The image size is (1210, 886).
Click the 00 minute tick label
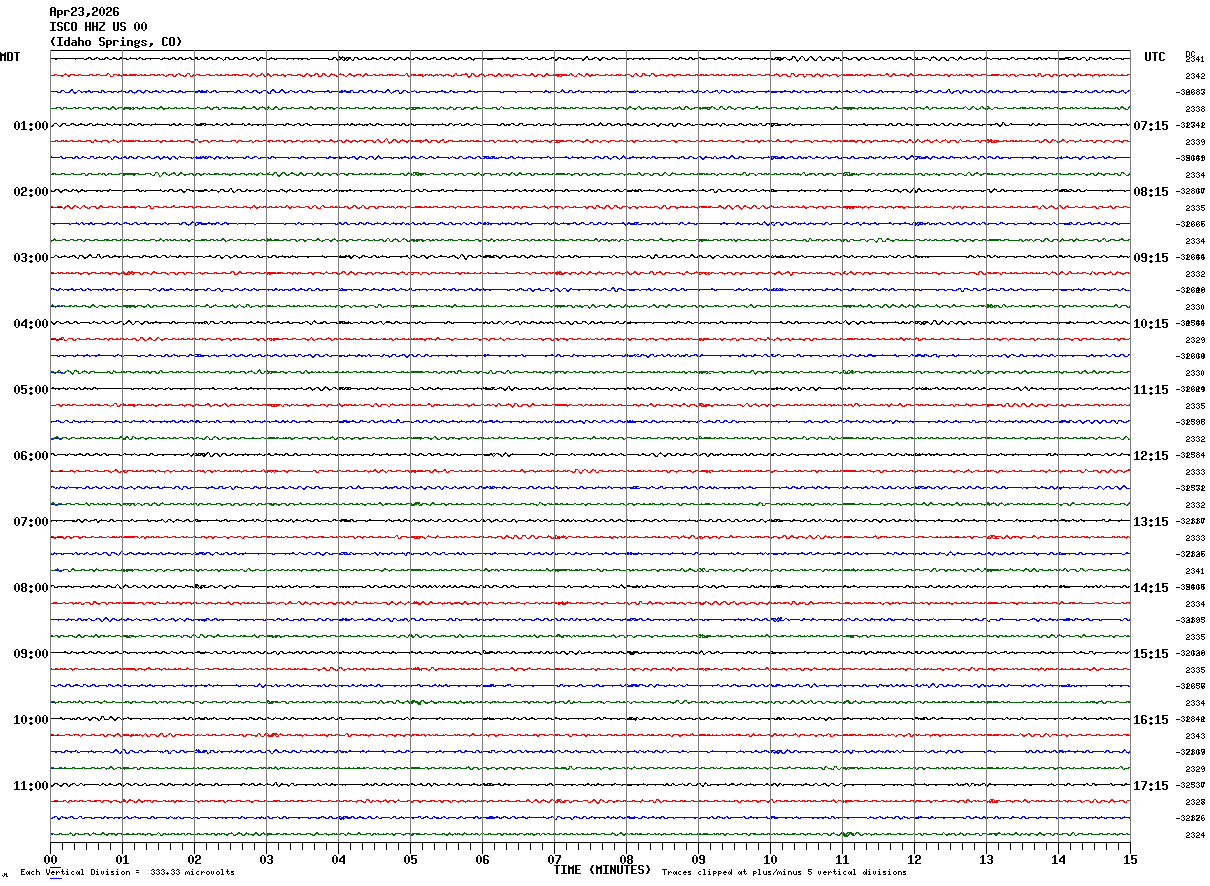pos(51,859)
